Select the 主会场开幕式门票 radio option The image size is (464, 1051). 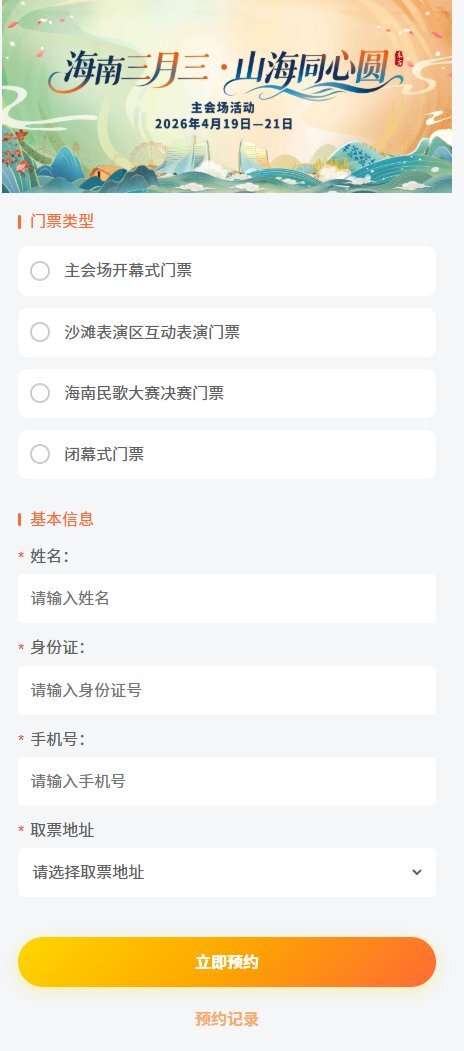[227, 271]
